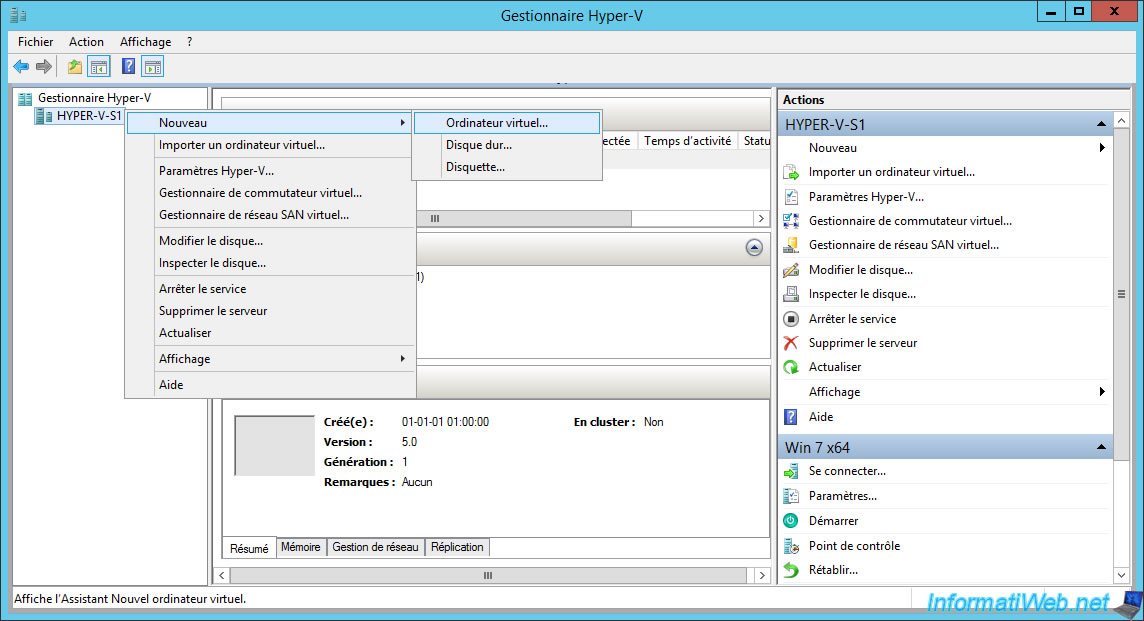
Task: Open the Affichage submenu in context menu
Action: (270, 359)
